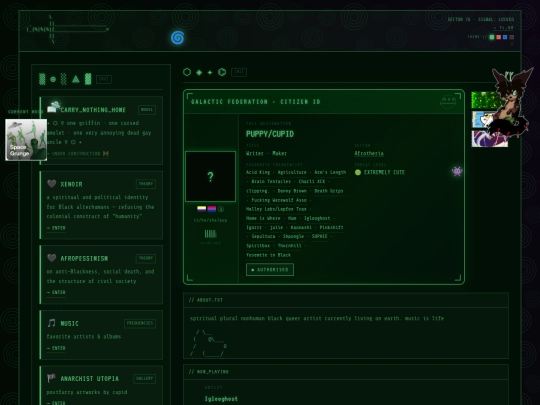Open the Afrotheria sector link
The height and width of the screenshot is (405, 540).
coord(369,154)
